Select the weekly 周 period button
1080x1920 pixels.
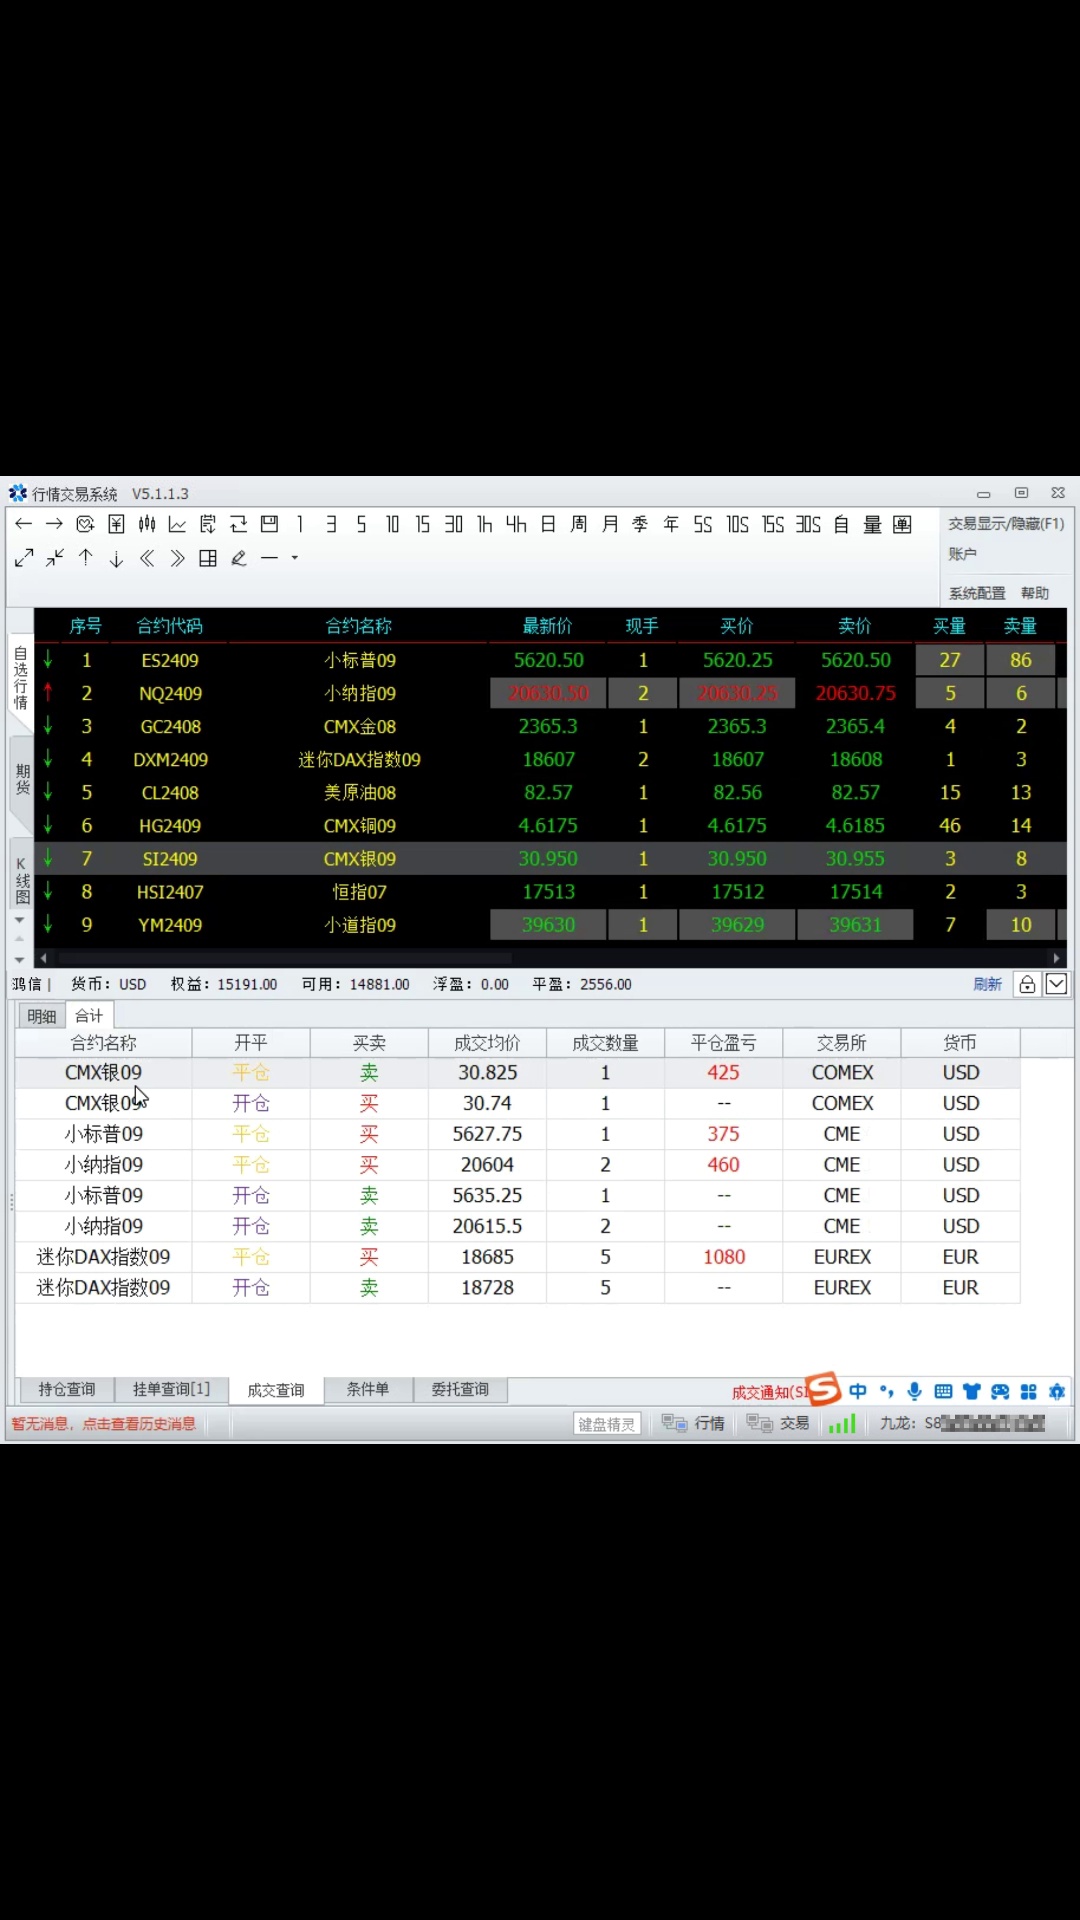[579, 524]
